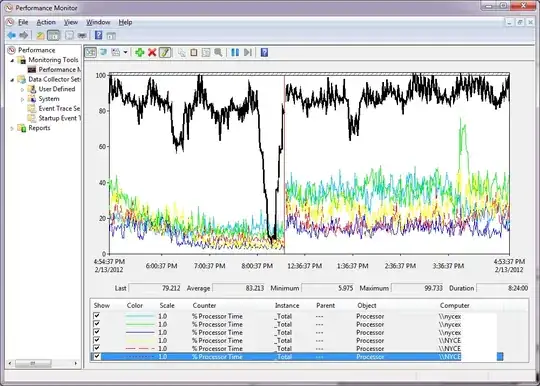Click the tree pane horizontal scrollbar thumb

pos(33,363)
